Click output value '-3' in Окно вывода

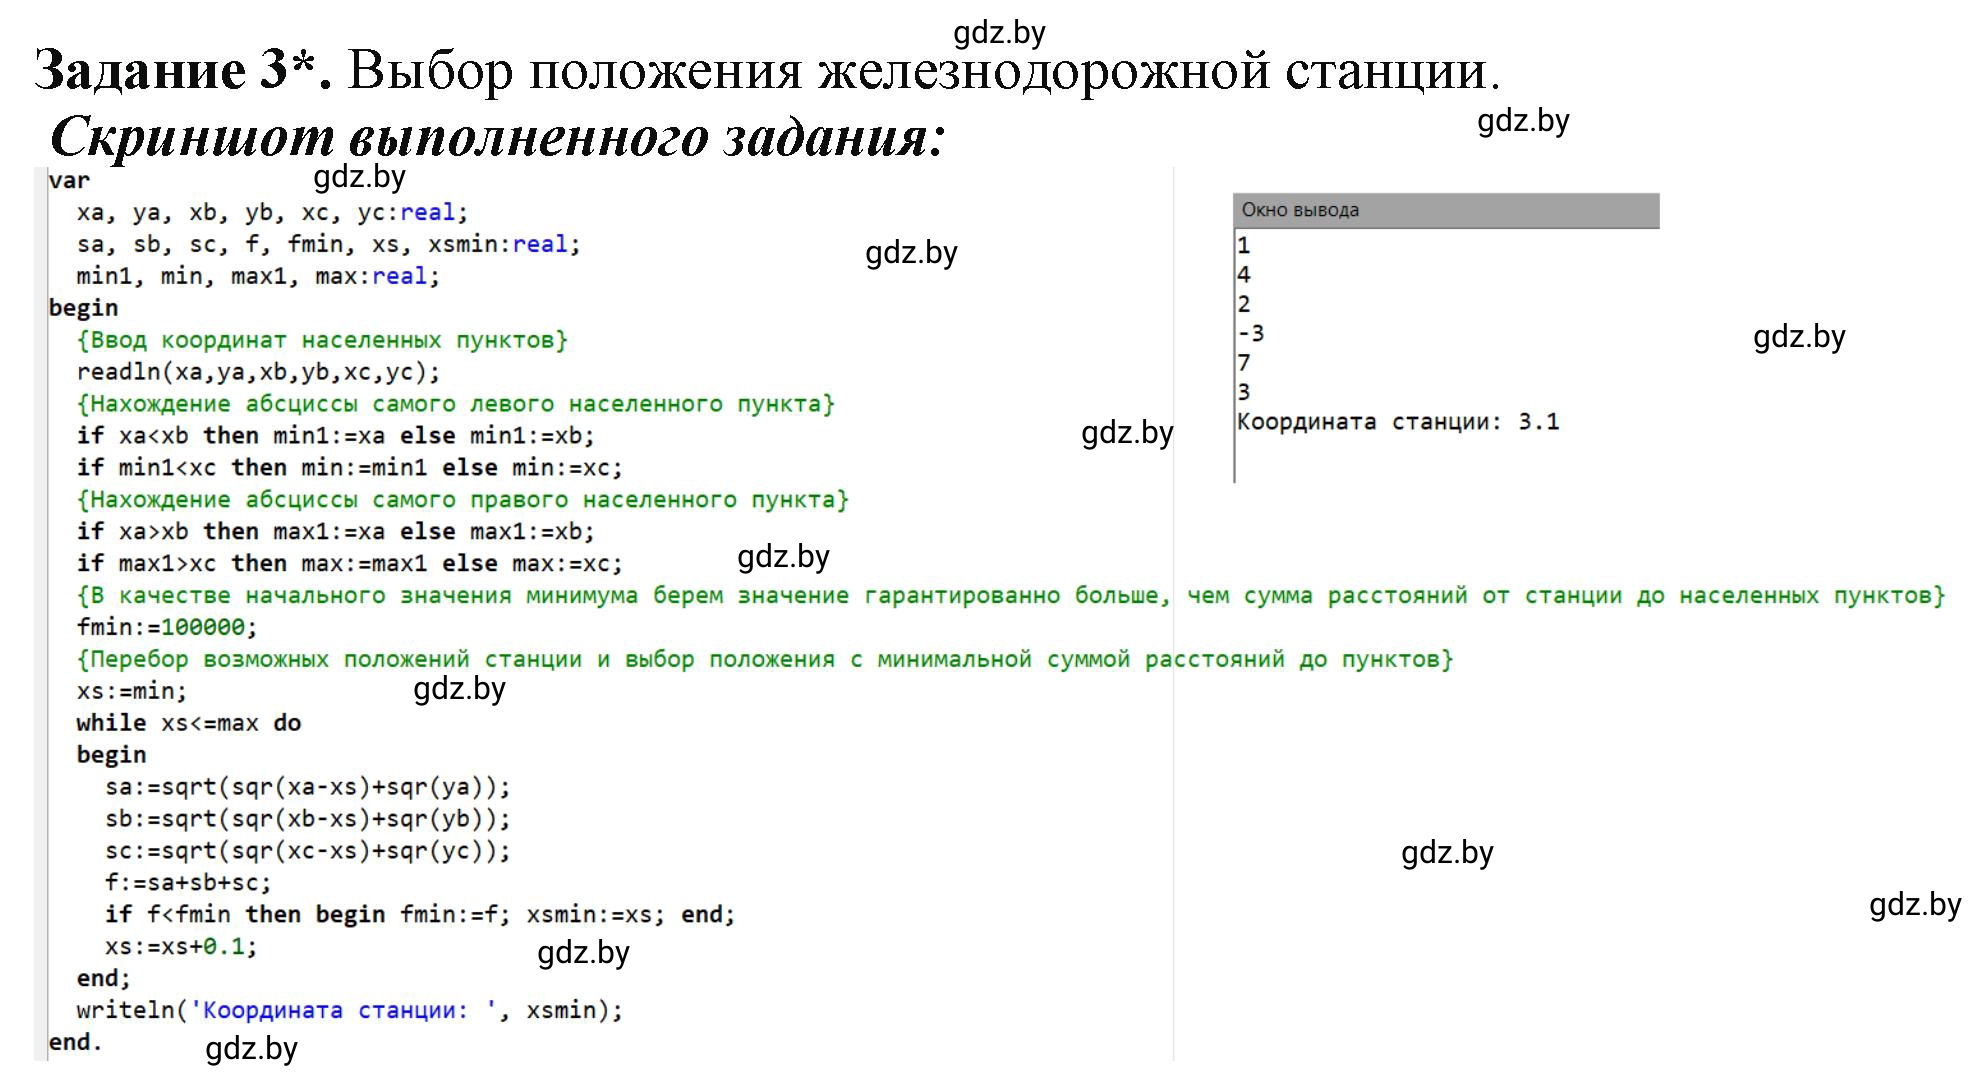1250,333
